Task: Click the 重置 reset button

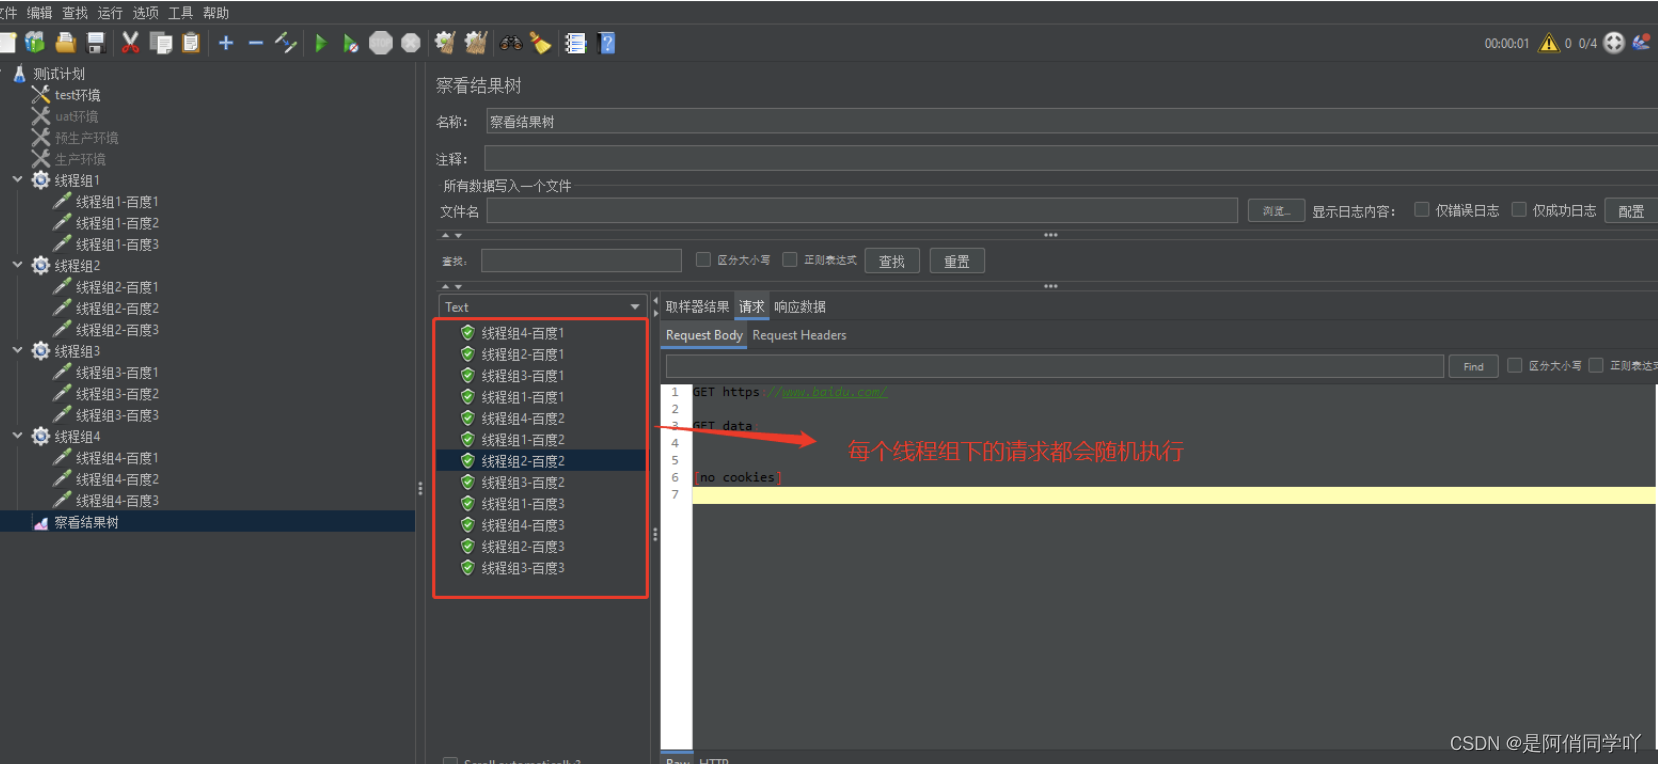Action: [x=957, y=261]
